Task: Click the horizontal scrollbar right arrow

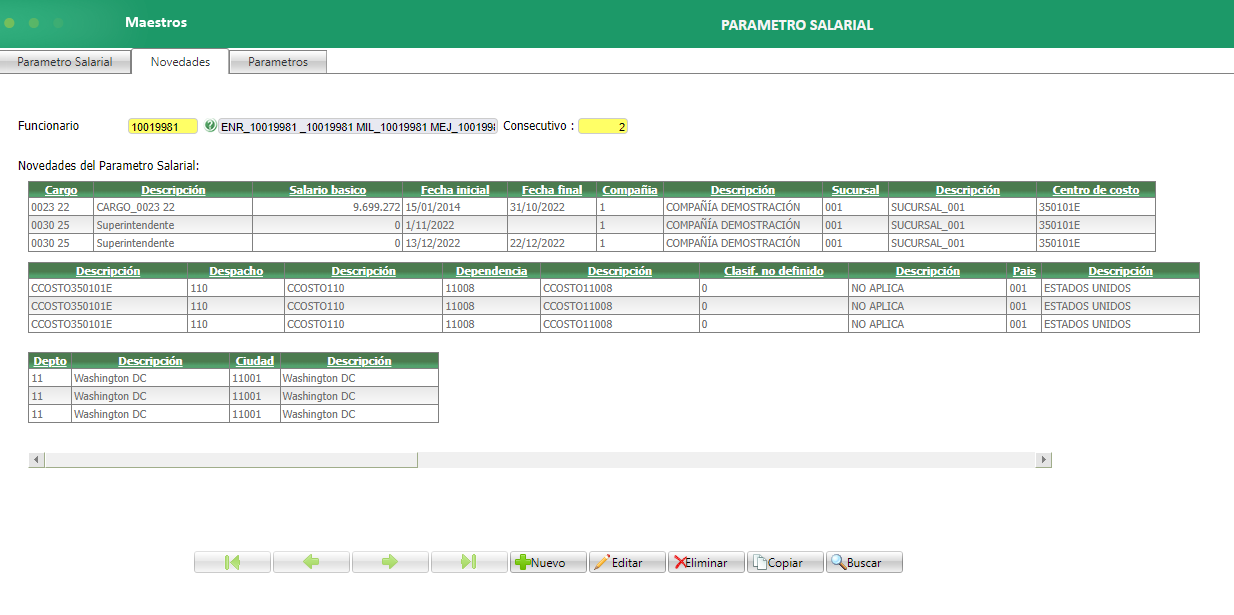Action: tap(1044, 460)
